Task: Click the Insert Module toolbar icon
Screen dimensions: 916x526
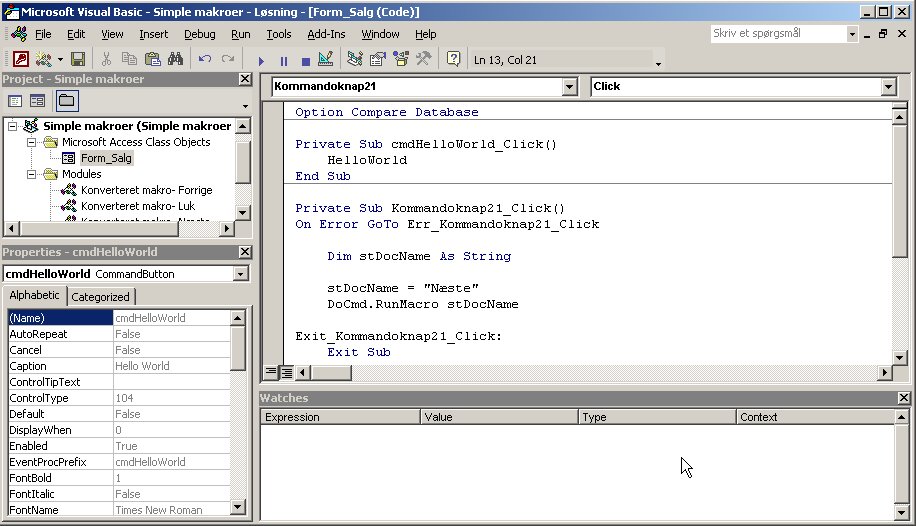Action: pos(43,59)
